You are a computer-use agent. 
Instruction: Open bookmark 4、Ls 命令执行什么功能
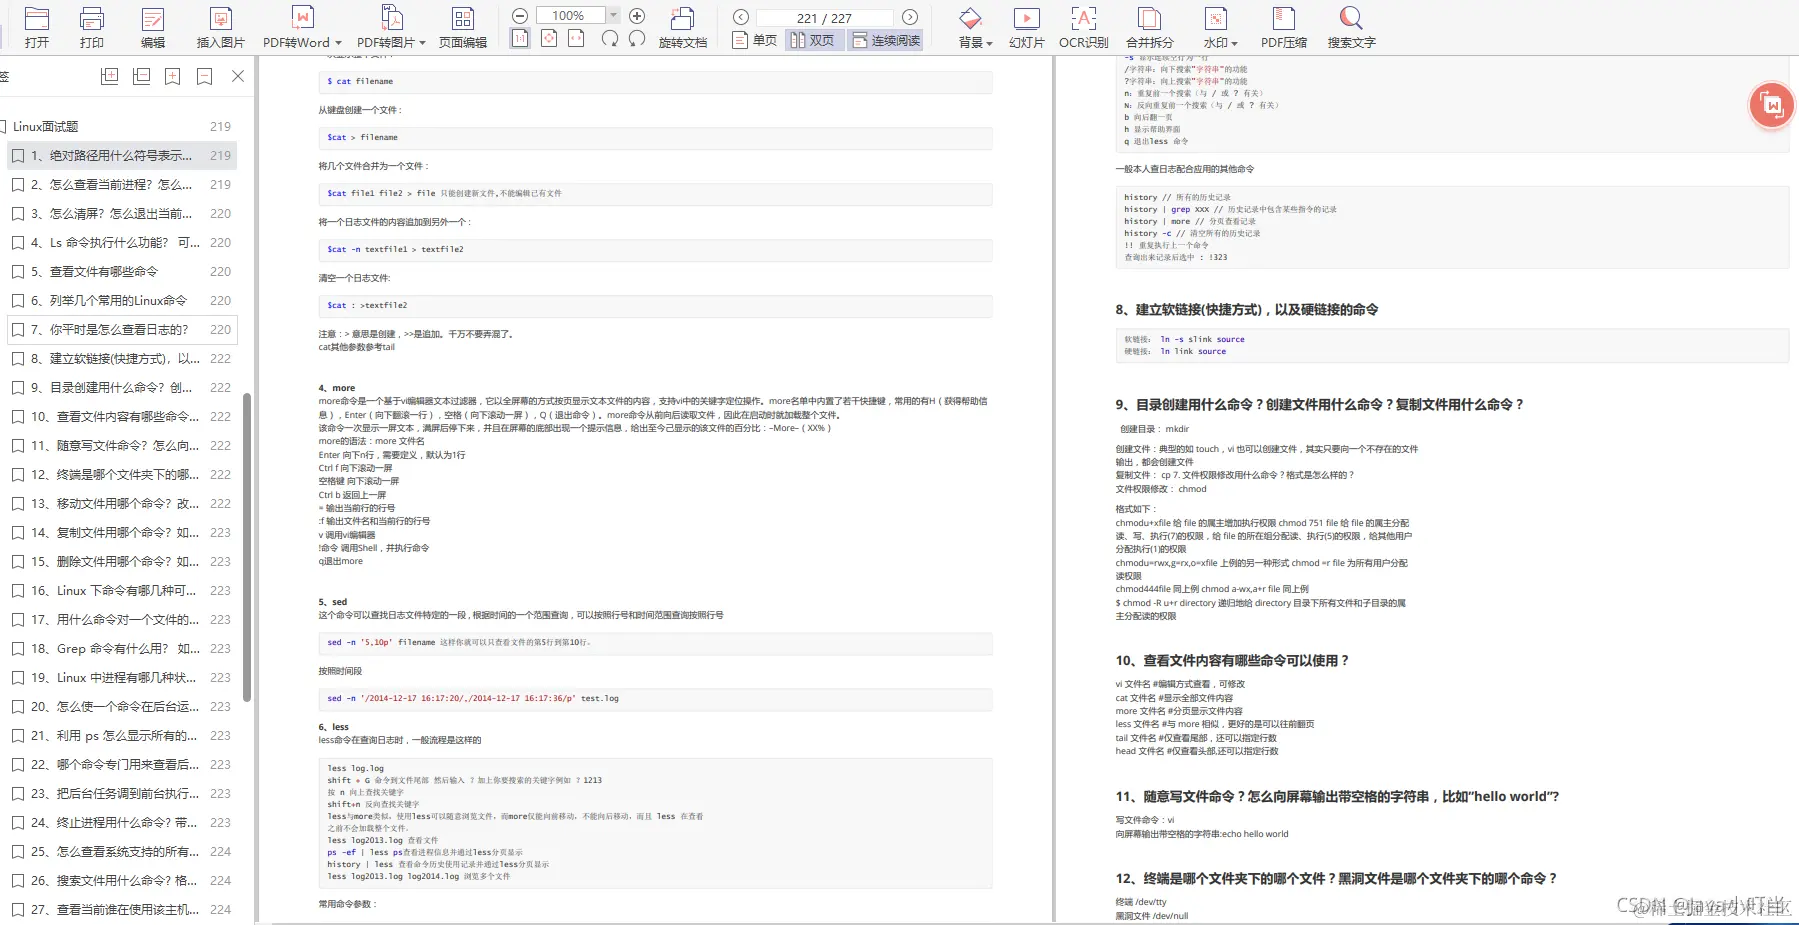(122, 242)
